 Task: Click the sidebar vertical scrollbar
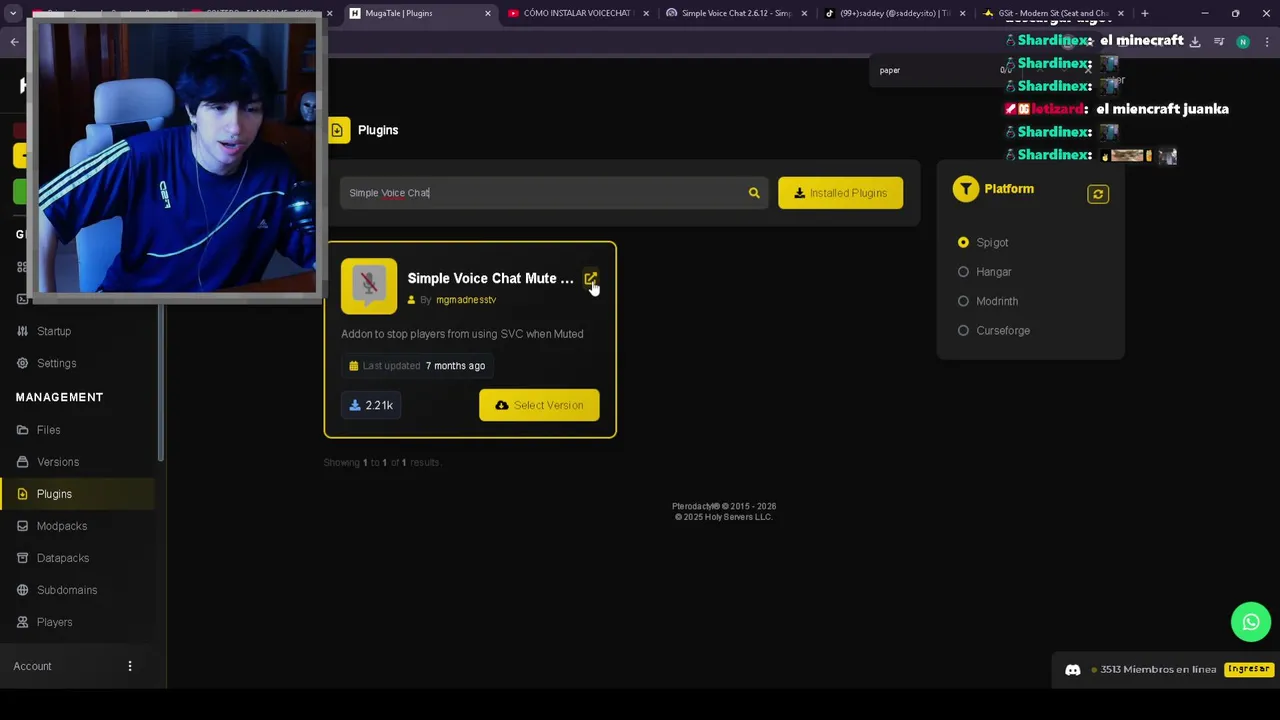tap(161, 380)
